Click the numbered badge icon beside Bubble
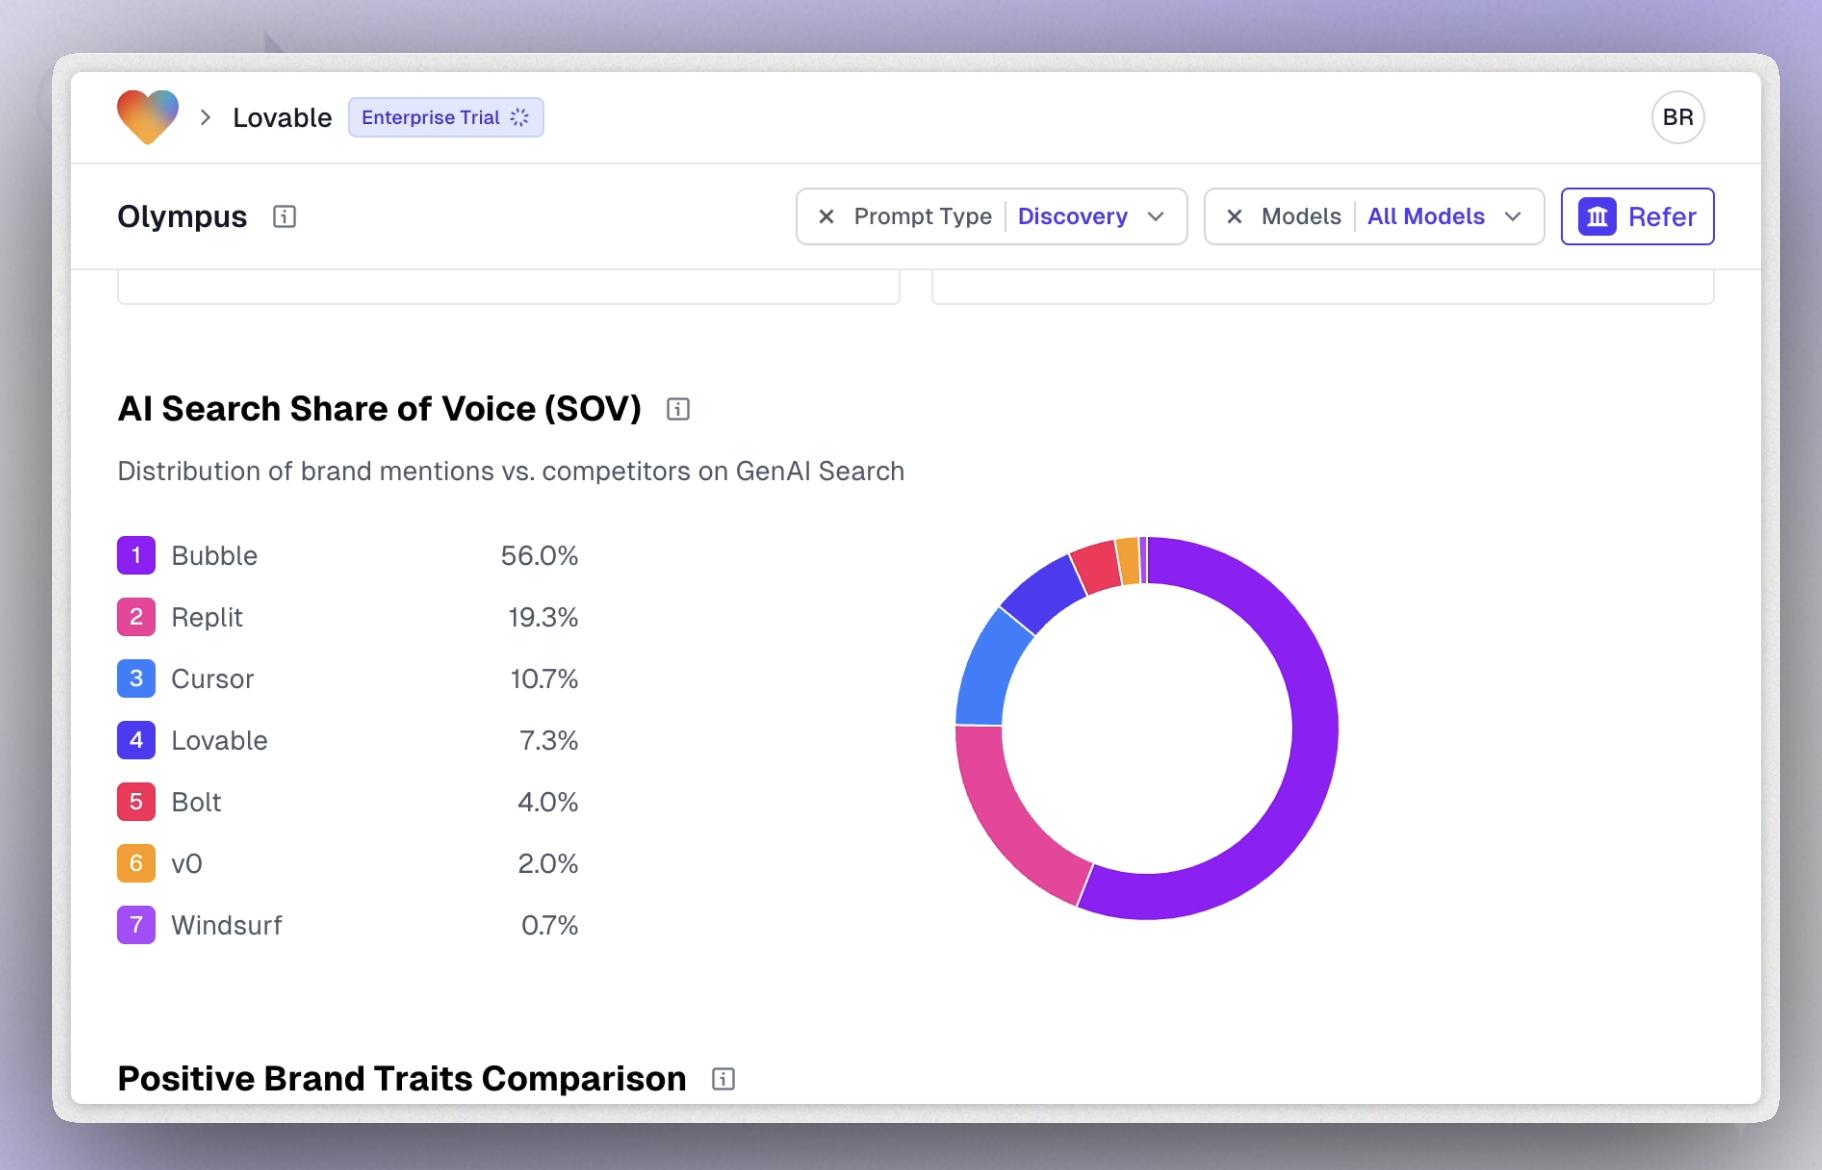Screen dimensions: 1822x1170 pyautogui.click(x=136, y=555)
